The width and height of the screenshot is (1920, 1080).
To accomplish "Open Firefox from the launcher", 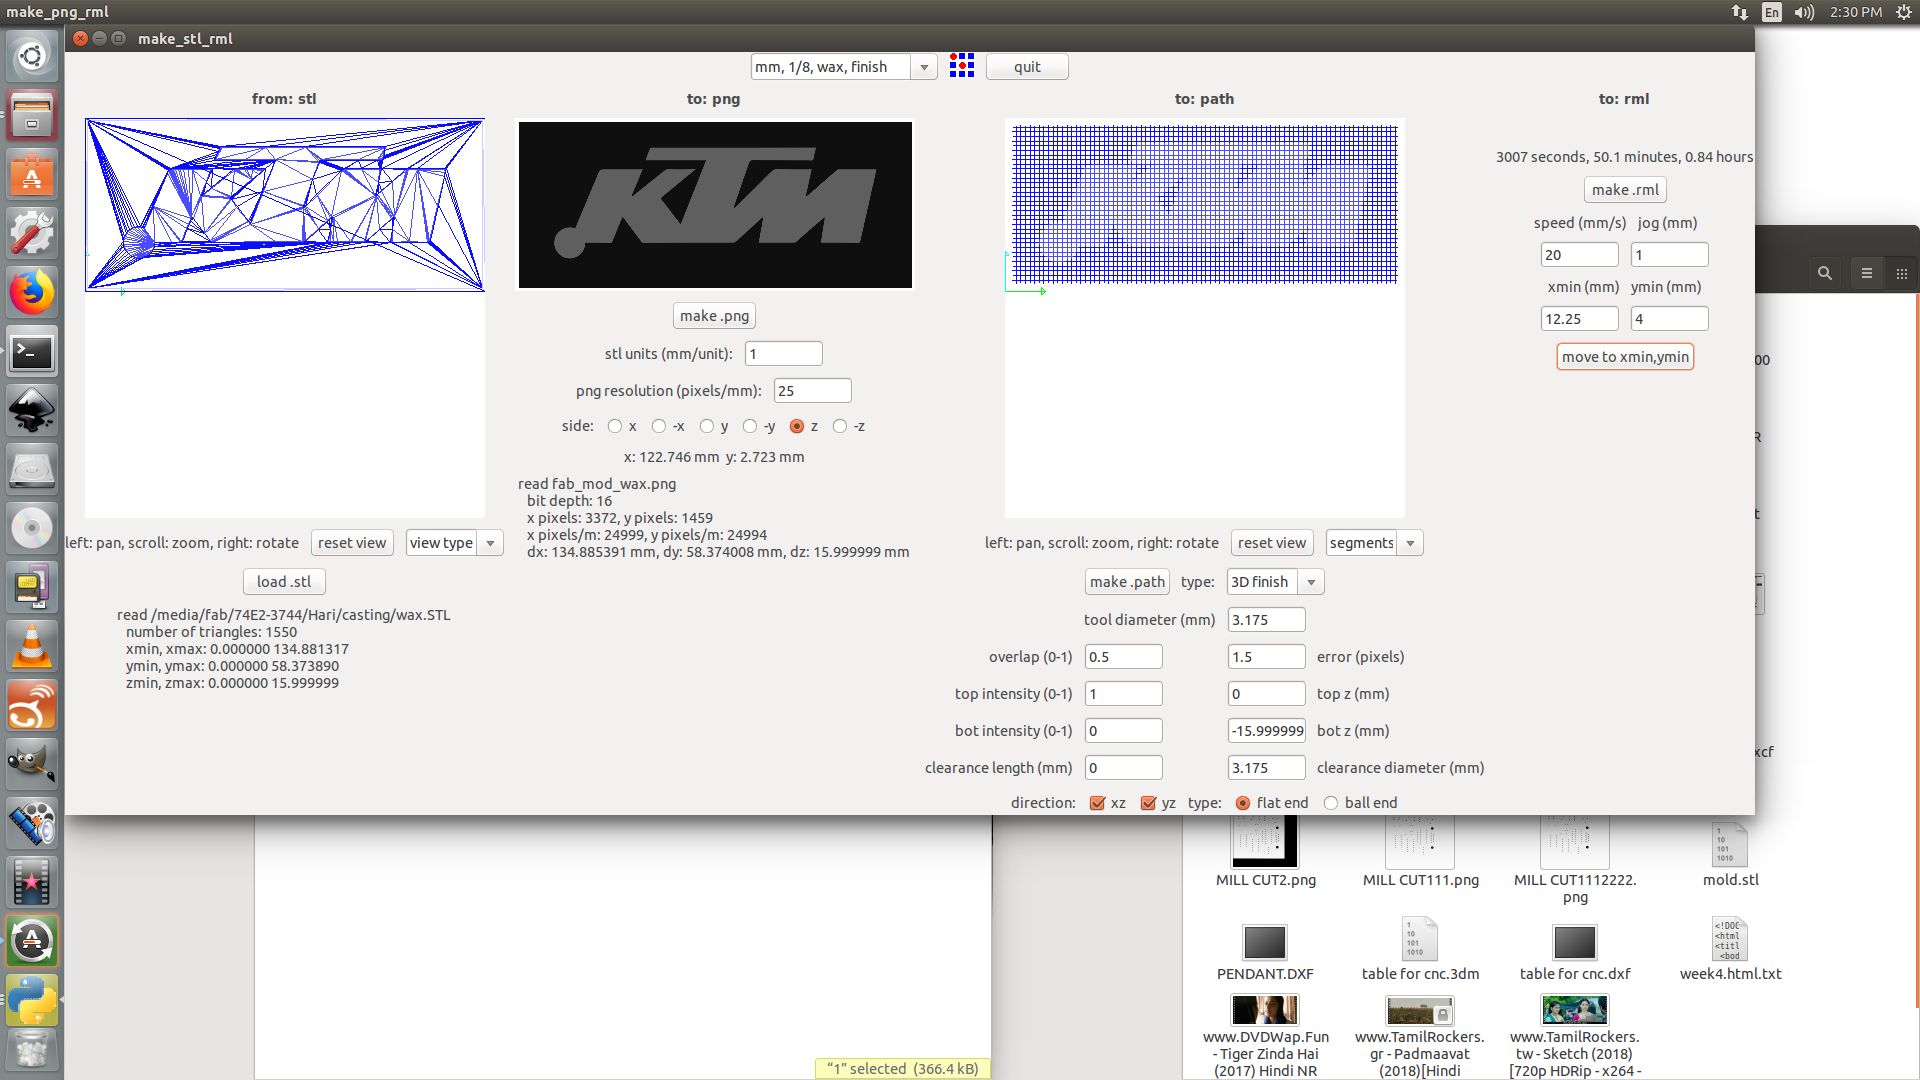I will point(32,293).
